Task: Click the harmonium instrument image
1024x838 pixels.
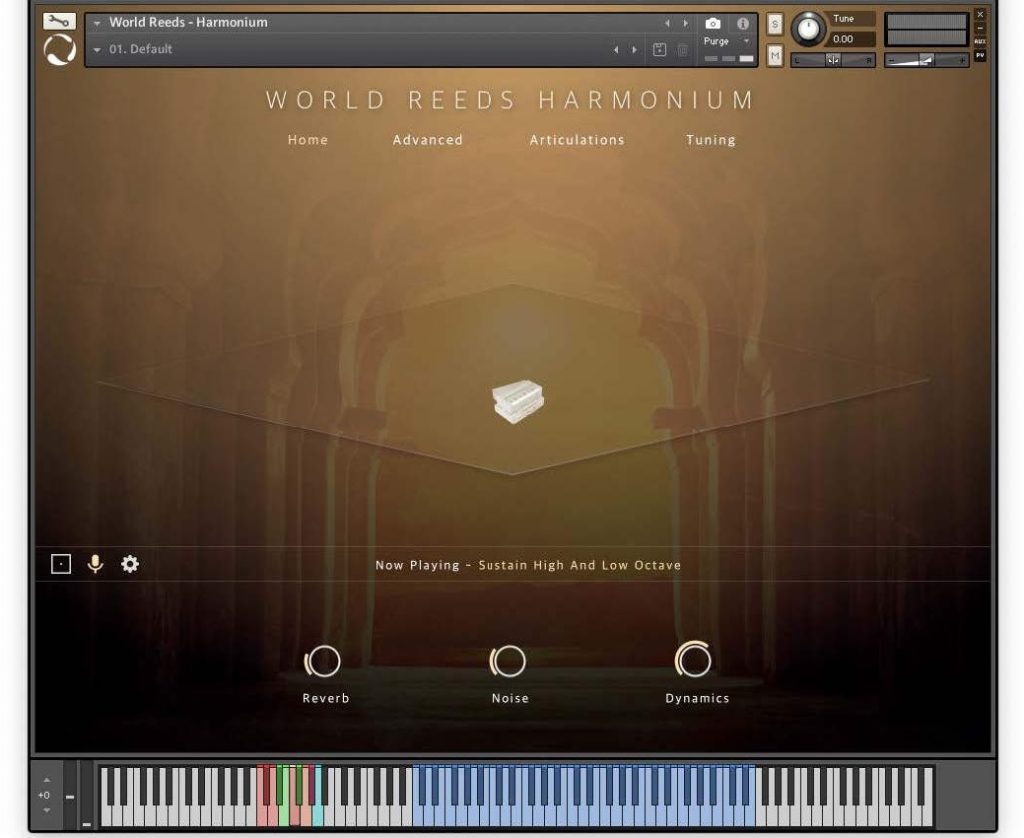Action: click(x=517, y=400)
